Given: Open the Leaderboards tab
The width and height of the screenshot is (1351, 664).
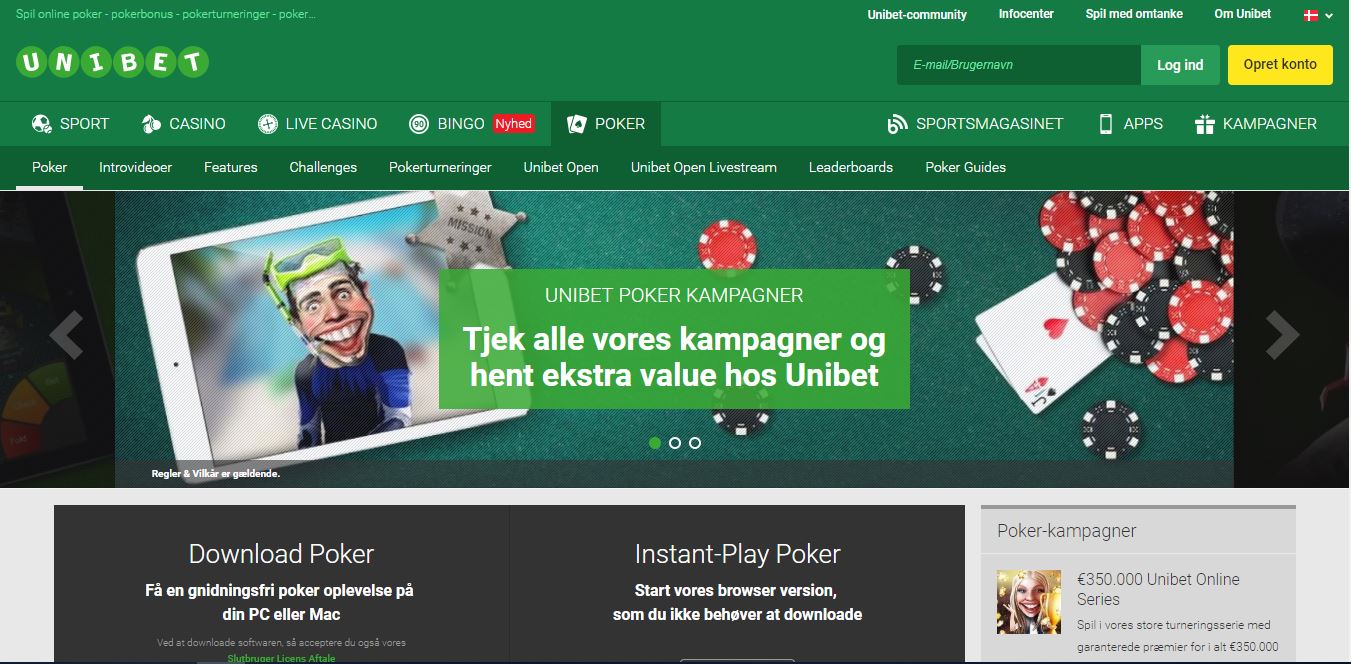Looking at the screenshot, I should click(851, 167).
